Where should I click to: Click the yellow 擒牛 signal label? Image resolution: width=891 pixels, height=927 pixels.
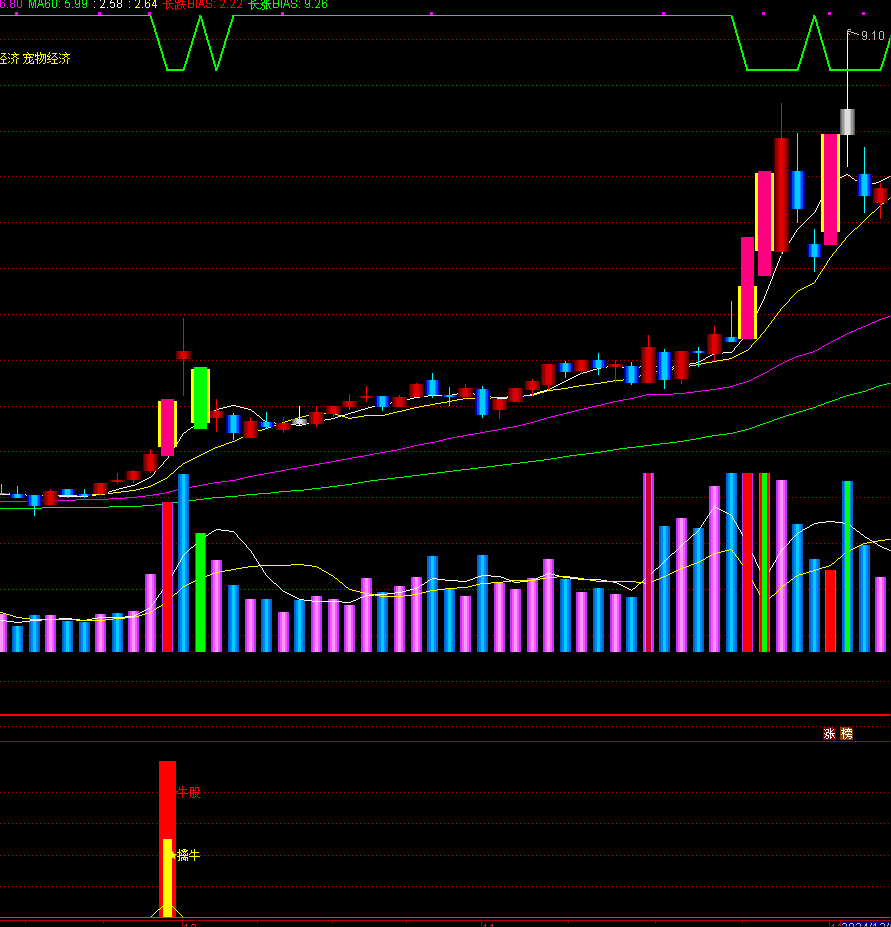[189, 855]
